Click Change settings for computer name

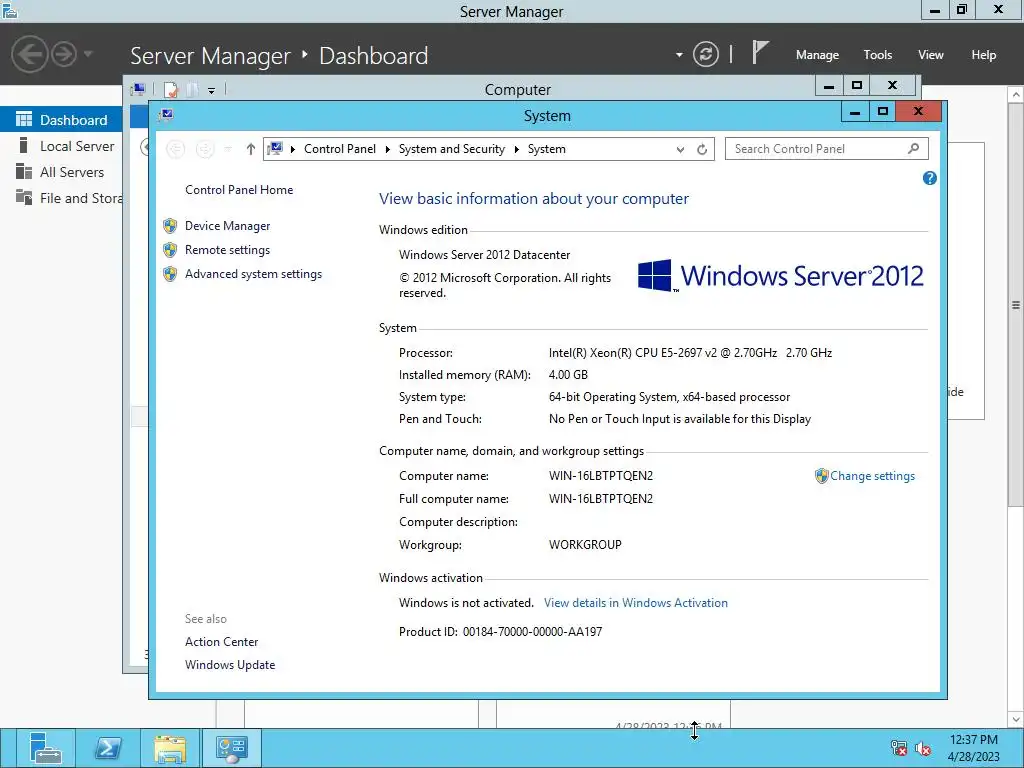click(872, 476)
